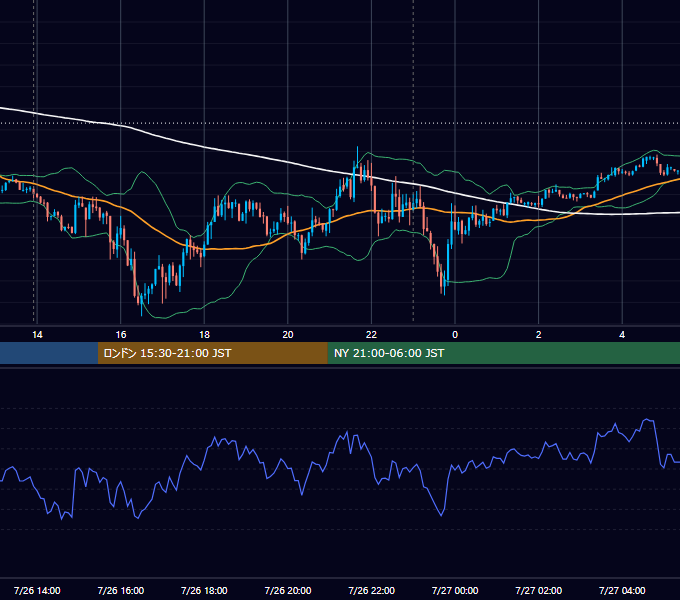Click the 7/26 14:00 date label

click(37, 590)
